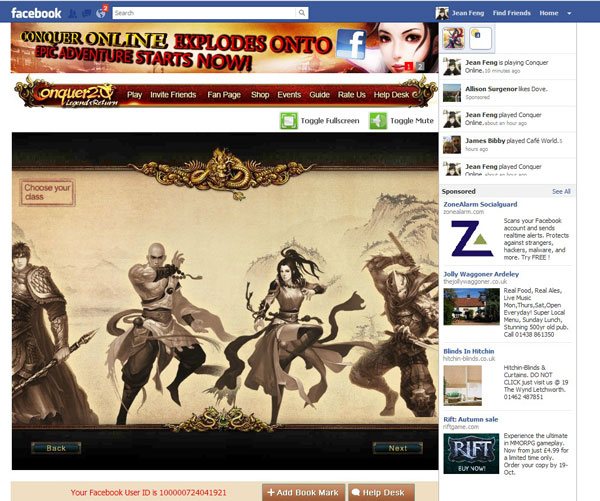The width and height of the screenshot is (600, 501).
Task: Open Jean Feng profile link
Action: [x=468, y=13]
